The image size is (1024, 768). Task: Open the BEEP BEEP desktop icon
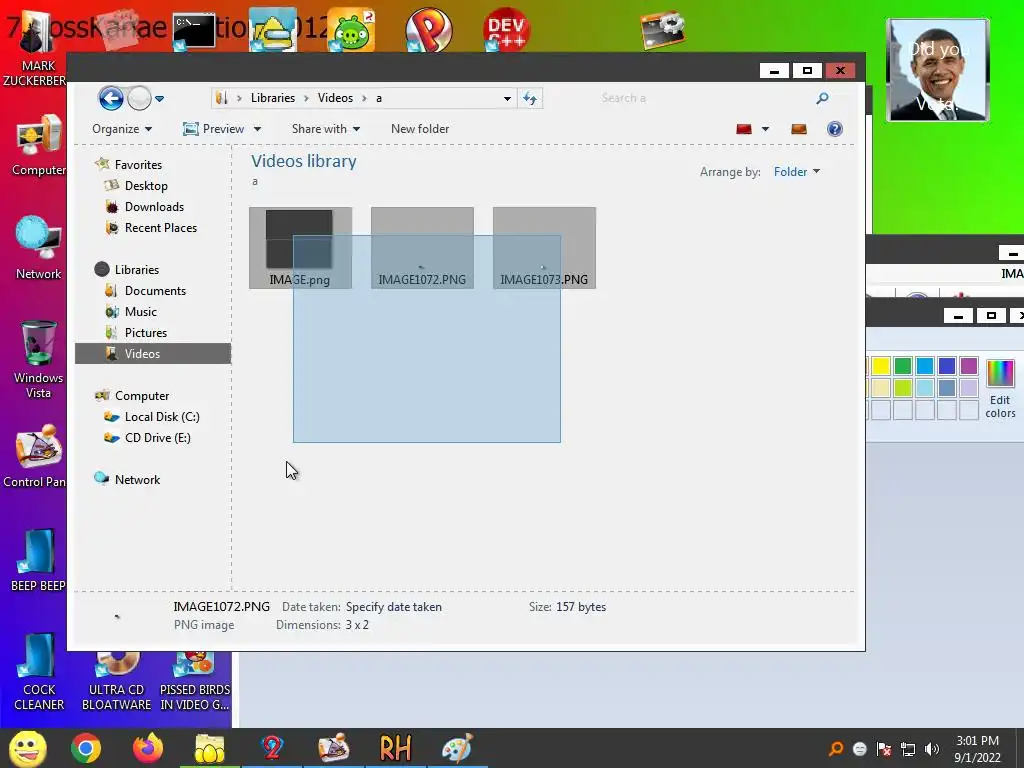(38, 560)
